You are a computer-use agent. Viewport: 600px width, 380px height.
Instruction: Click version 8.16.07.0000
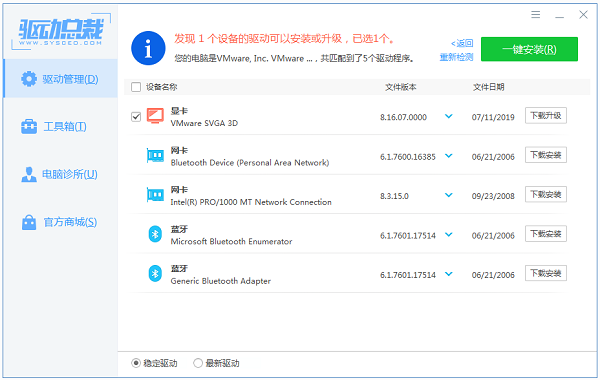403,117
